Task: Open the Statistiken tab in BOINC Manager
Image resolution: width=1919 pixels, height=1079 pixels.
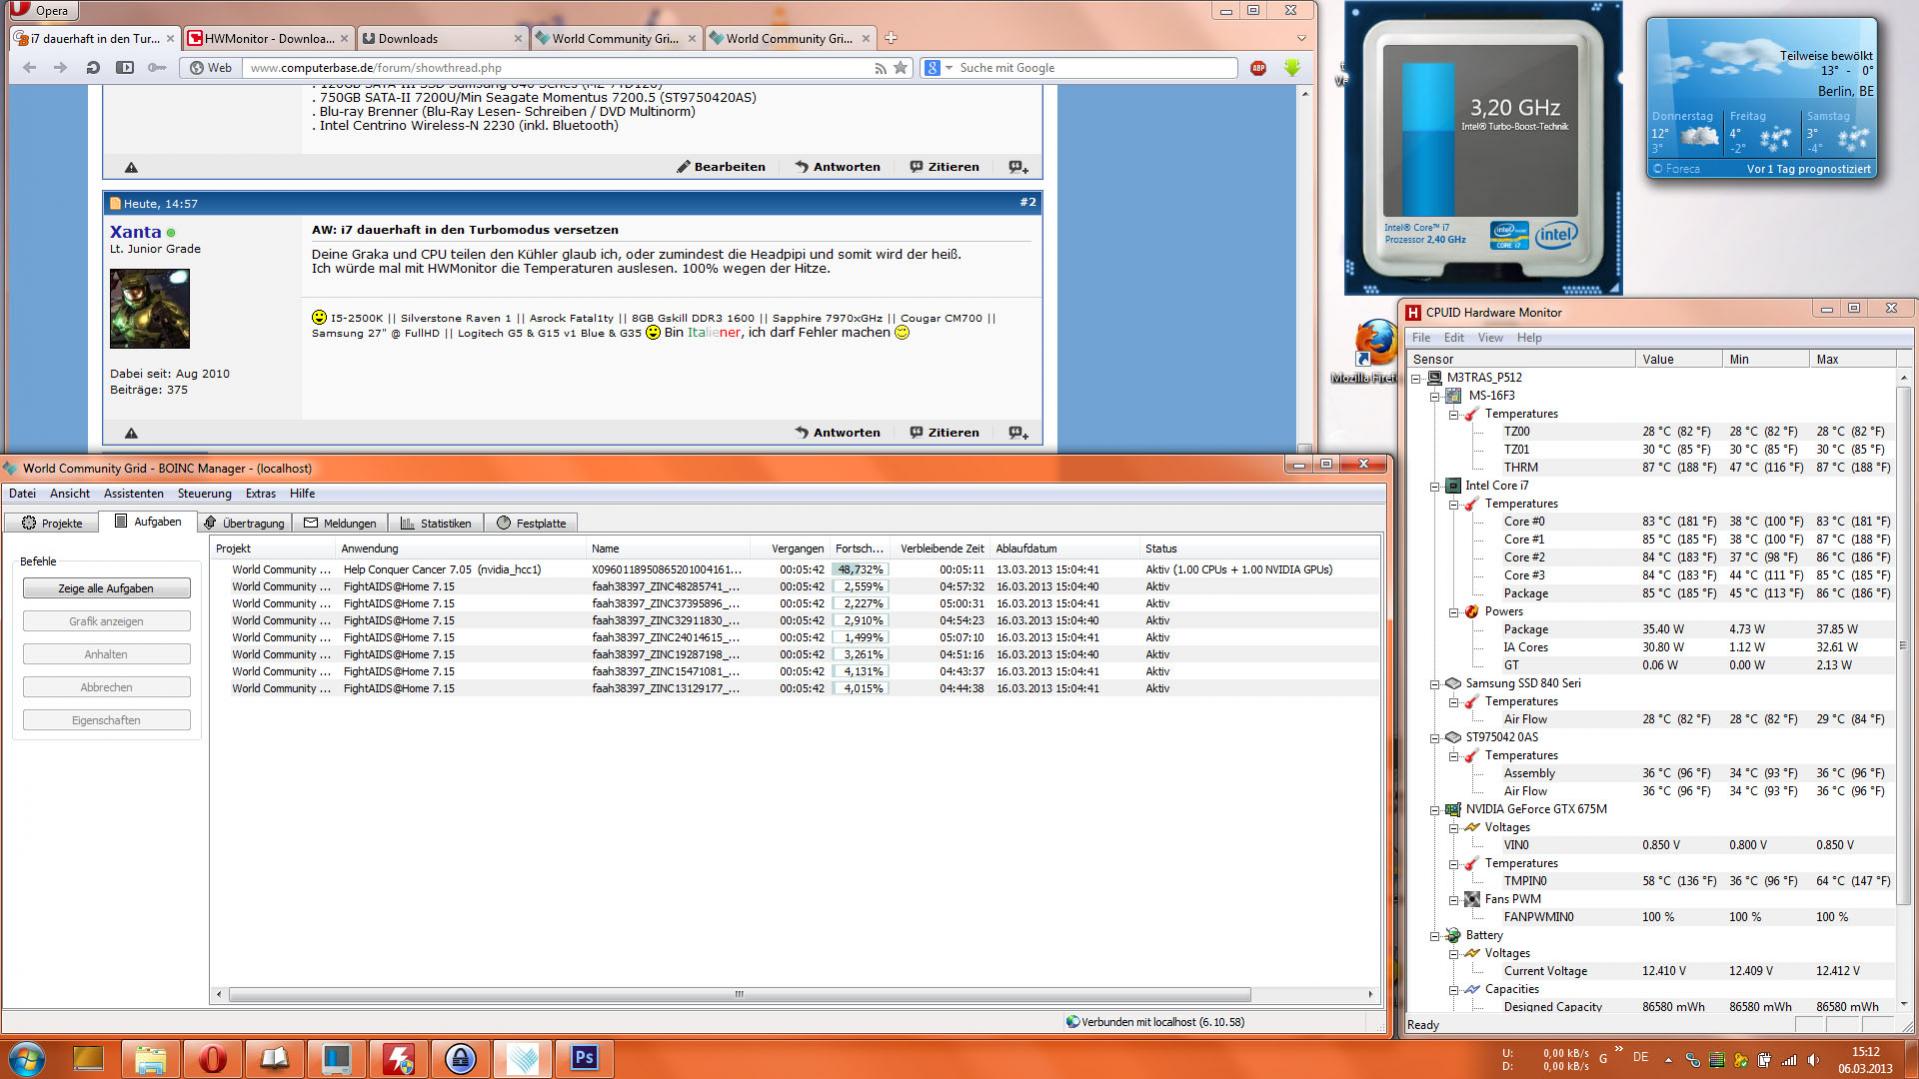Action: point(436,523)
